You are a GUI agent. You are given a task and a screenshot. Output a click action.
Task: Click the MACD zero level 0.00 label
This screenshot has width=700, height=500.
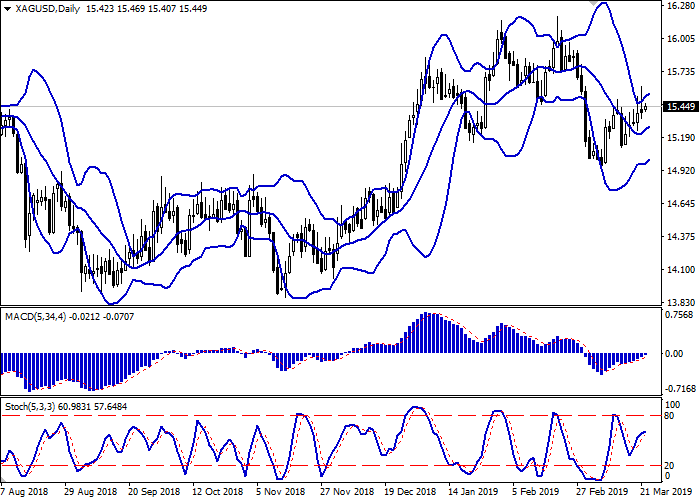point(675,354)
